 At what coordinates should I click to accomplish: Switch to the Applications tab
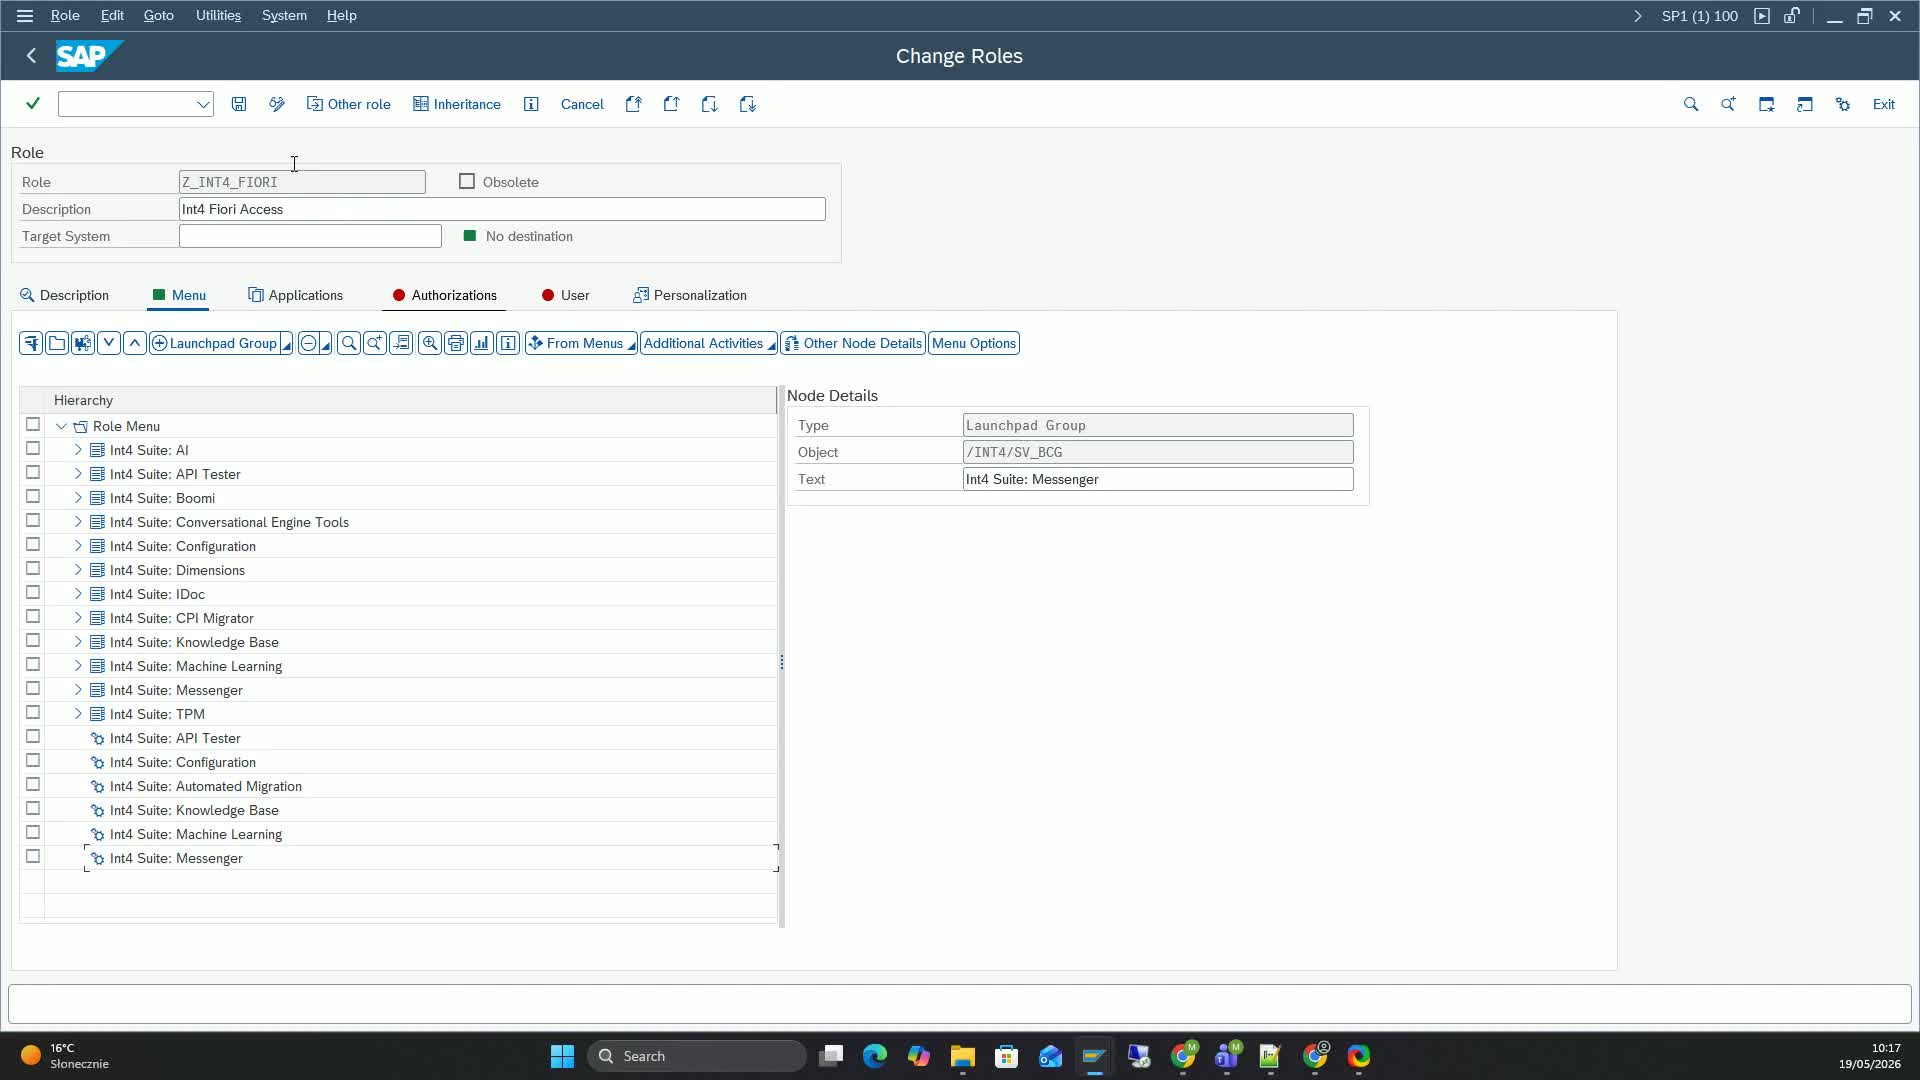(x=296, y=295)
